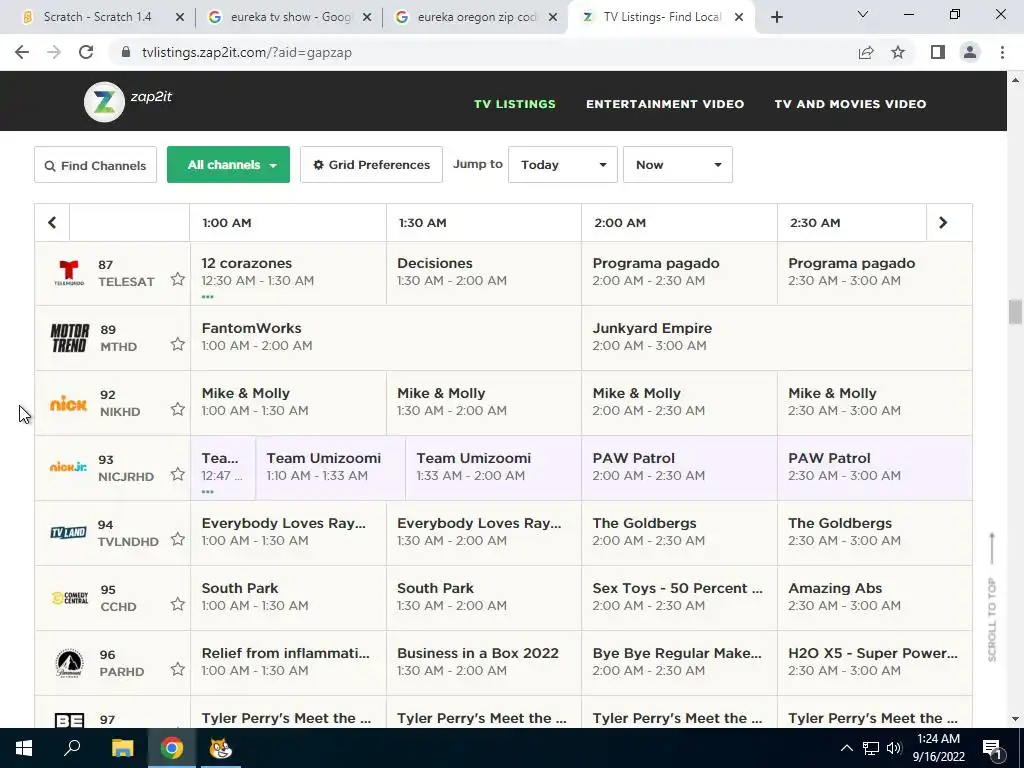Open the Nick Jr. channel 93 logo
Image resolution: width=1024 pixels, height=768 pixels.
[69, 467]
